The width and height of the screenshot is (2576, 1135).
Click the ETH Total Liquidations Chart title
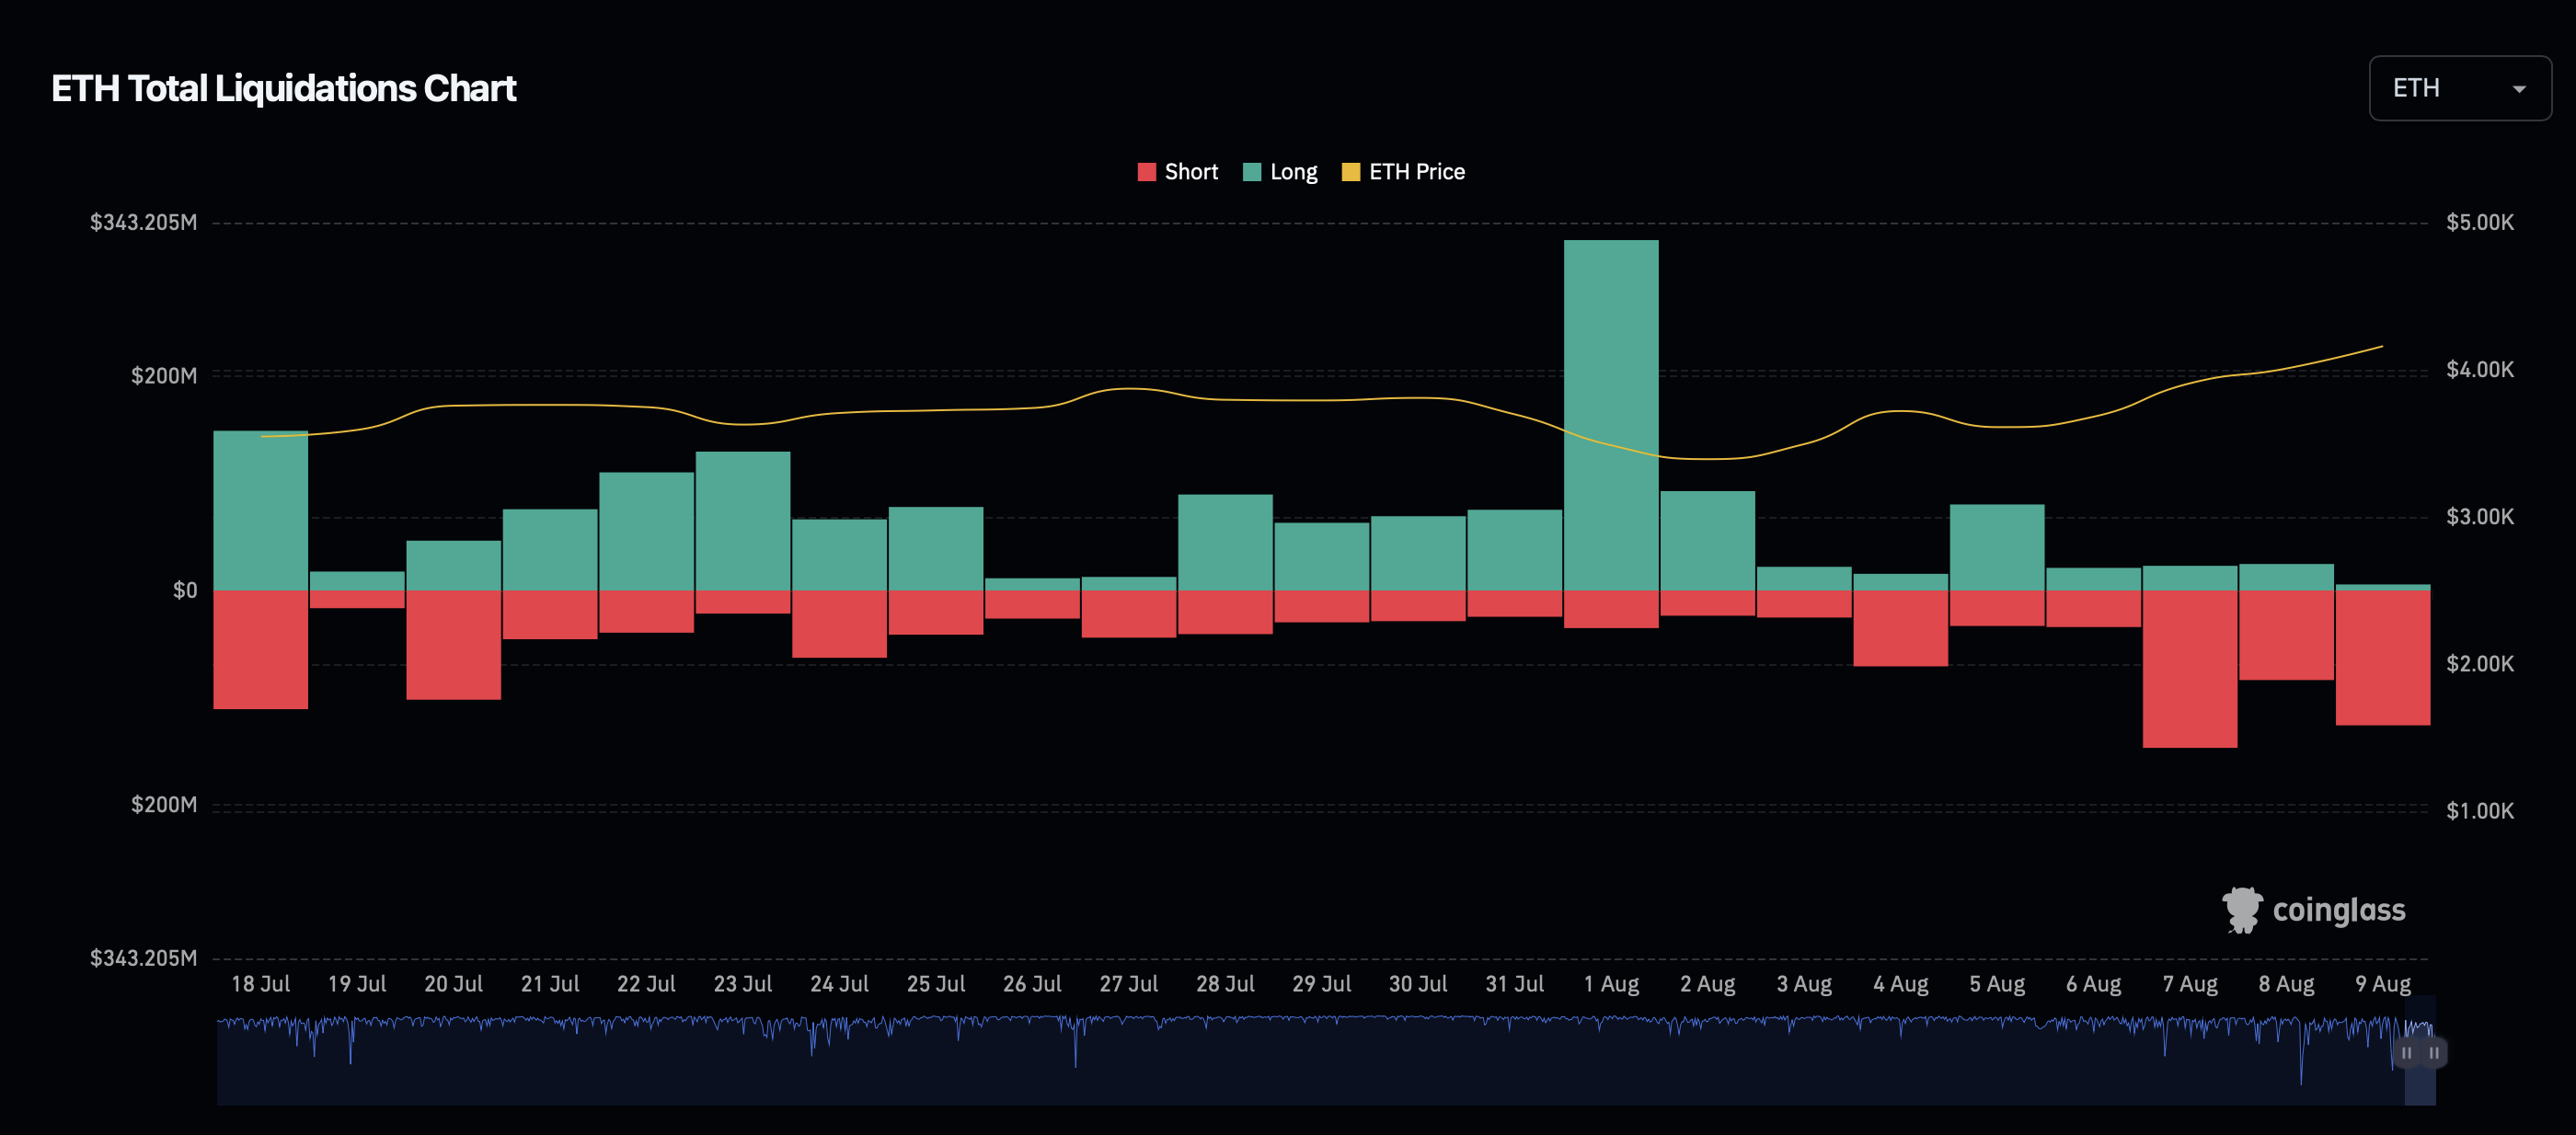283,88
